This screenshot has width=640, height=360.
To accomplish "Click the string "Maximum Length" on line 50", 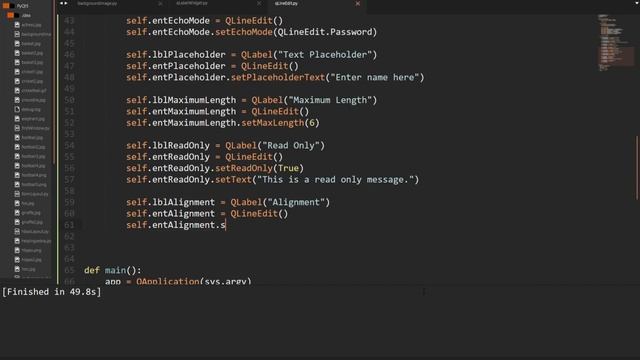I will (x=330, y=100).
